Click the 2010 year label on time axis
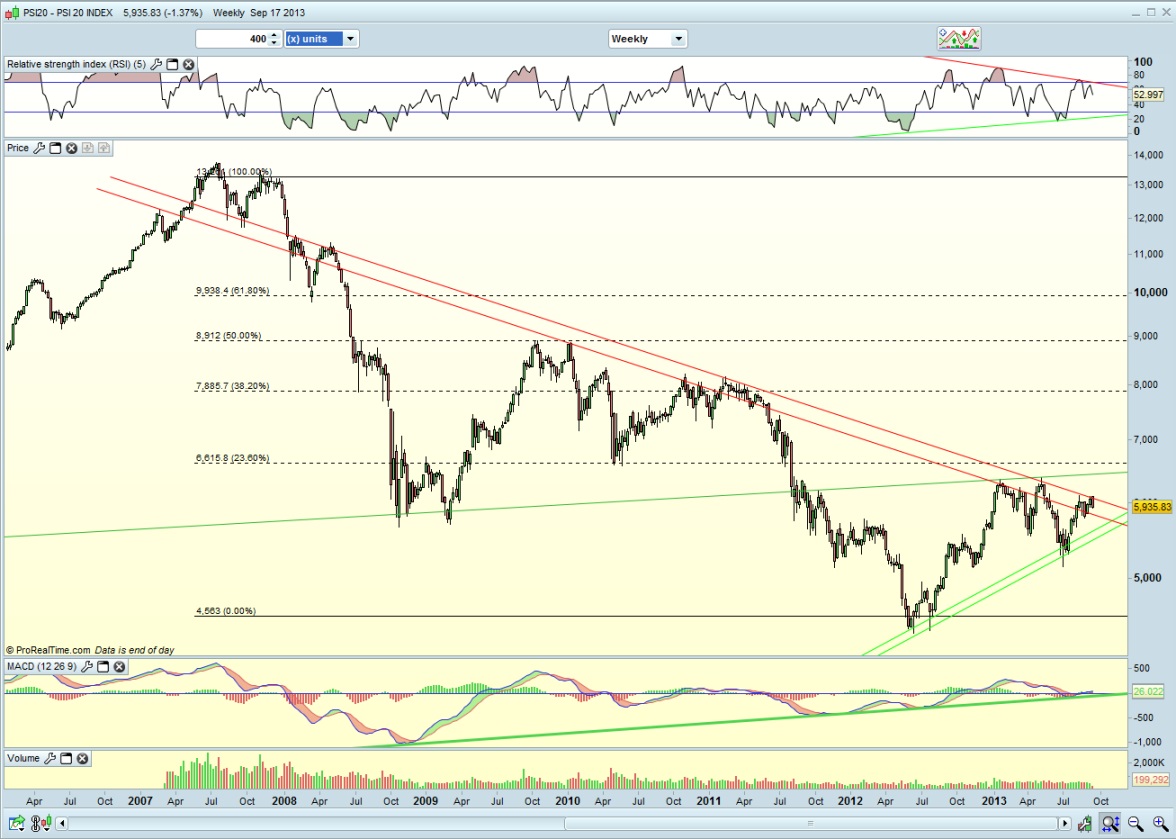 coord(568,801)
